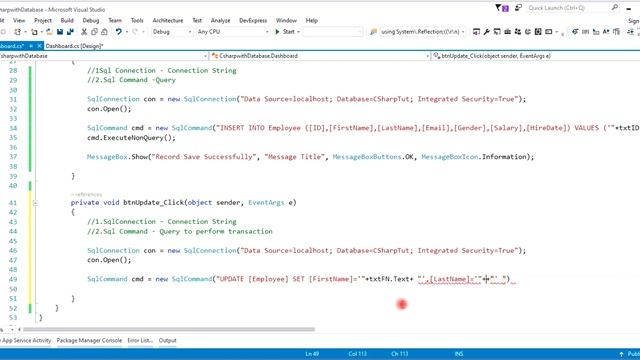Screen dimensions: 640x360
Task: Click inside the Quick Launch search box
Action: [568, 8]
